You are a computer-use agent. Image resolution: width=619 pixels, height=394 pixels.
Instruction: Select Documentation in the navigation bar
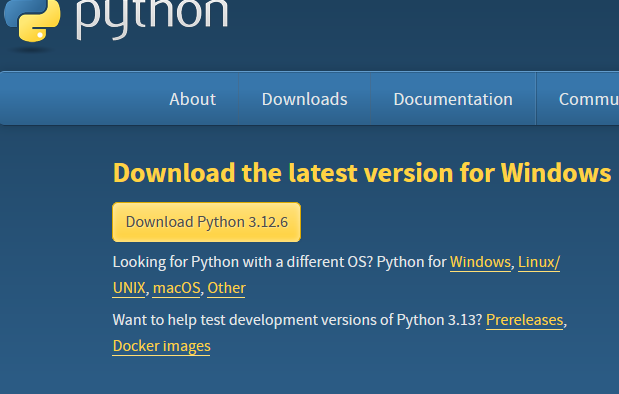click(453, 99)
